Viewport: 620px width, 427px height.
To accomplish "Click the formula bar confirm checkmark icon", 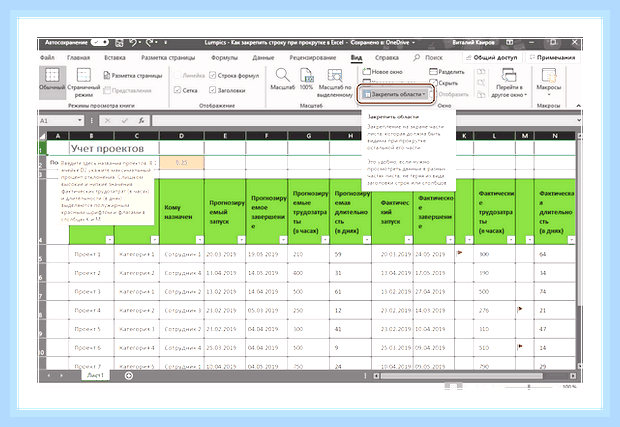I will point(125,121).
